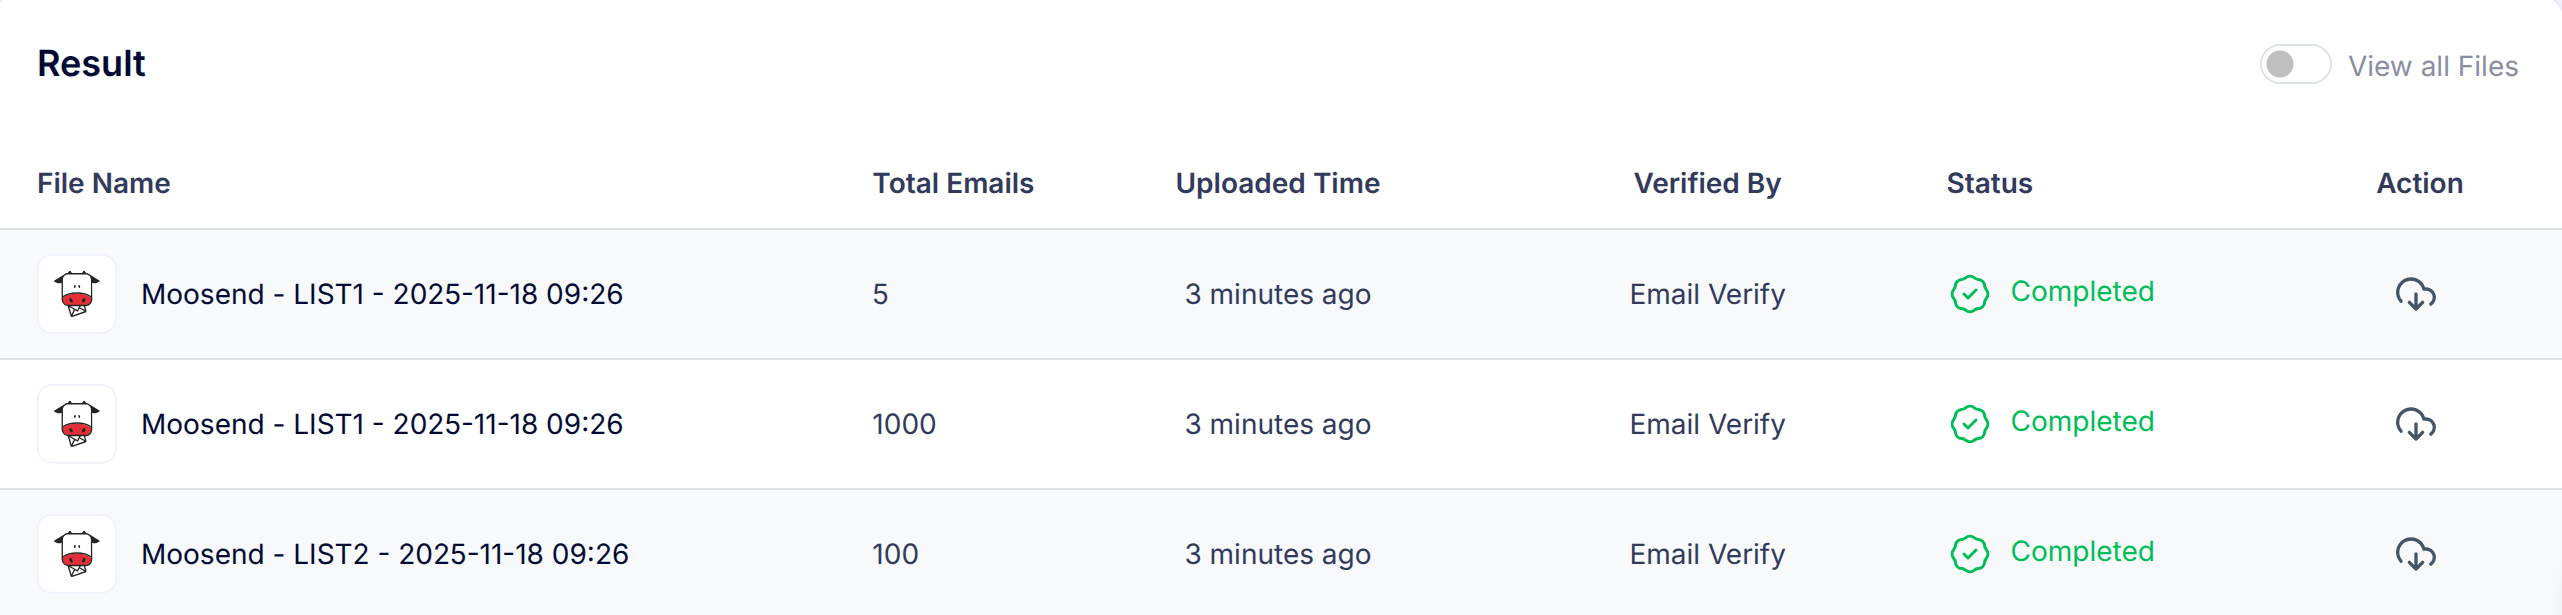Click Completed checkmark badge in first row

pyautogui.click(x=1969, y=294)
